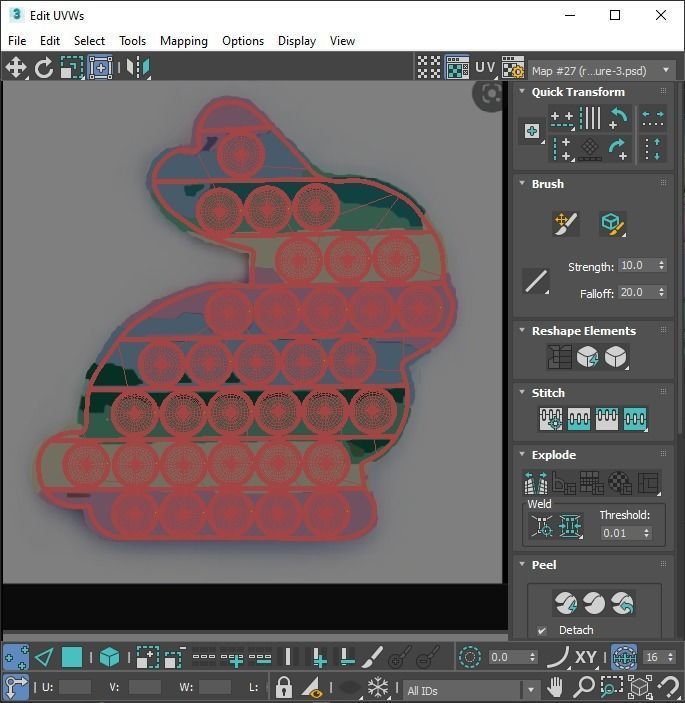Click the Set Pivot icon in Quick Transform
This screenshot has width=685, height=703.
pos(532,131)
